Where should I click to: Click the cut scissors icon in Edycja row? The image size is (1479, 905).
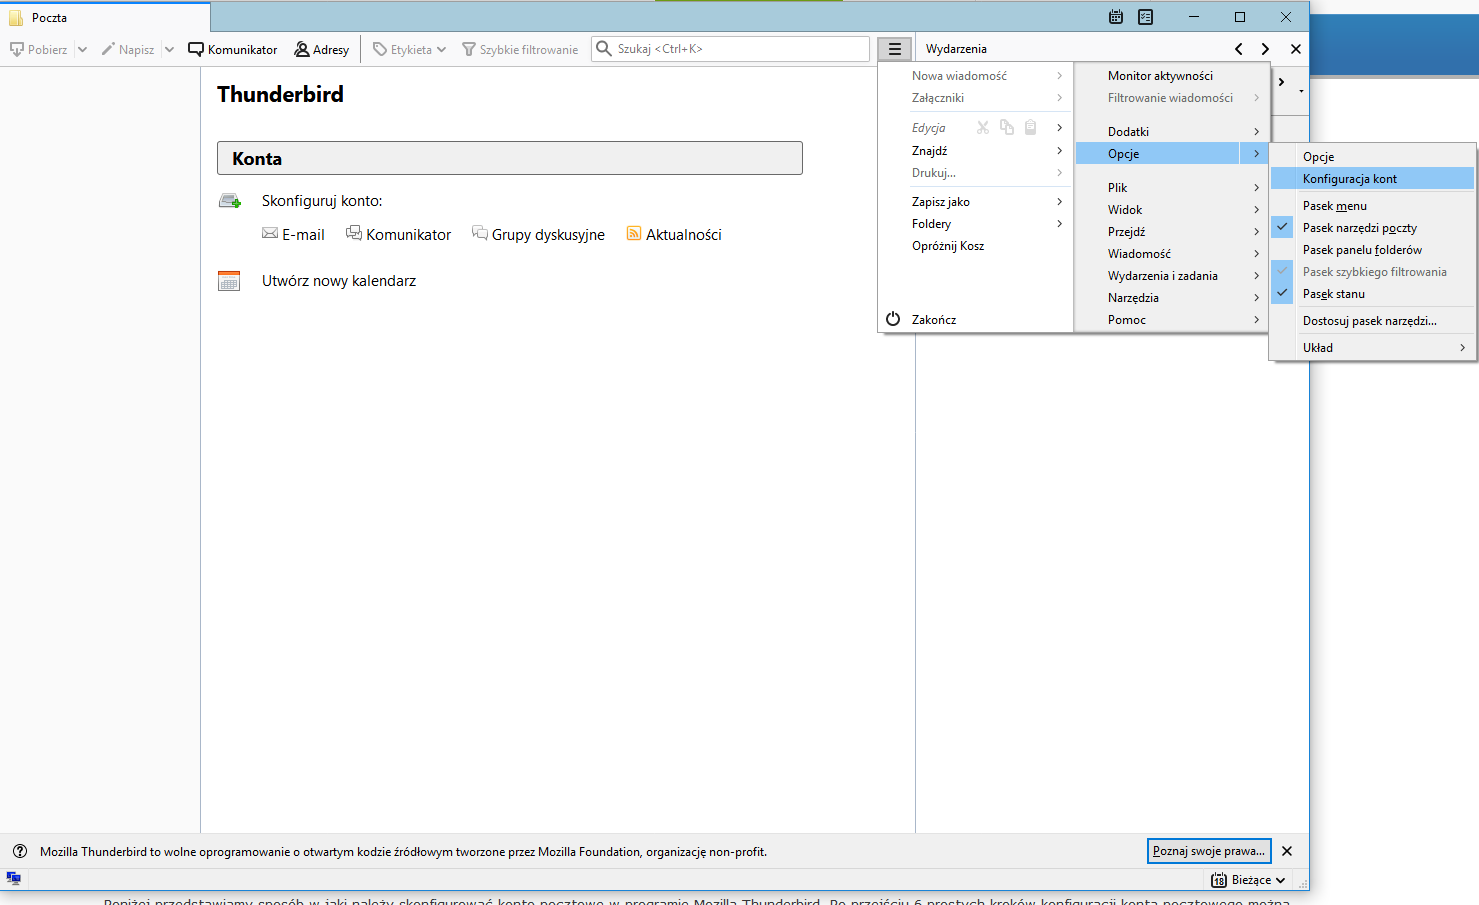tap(983, 127)
